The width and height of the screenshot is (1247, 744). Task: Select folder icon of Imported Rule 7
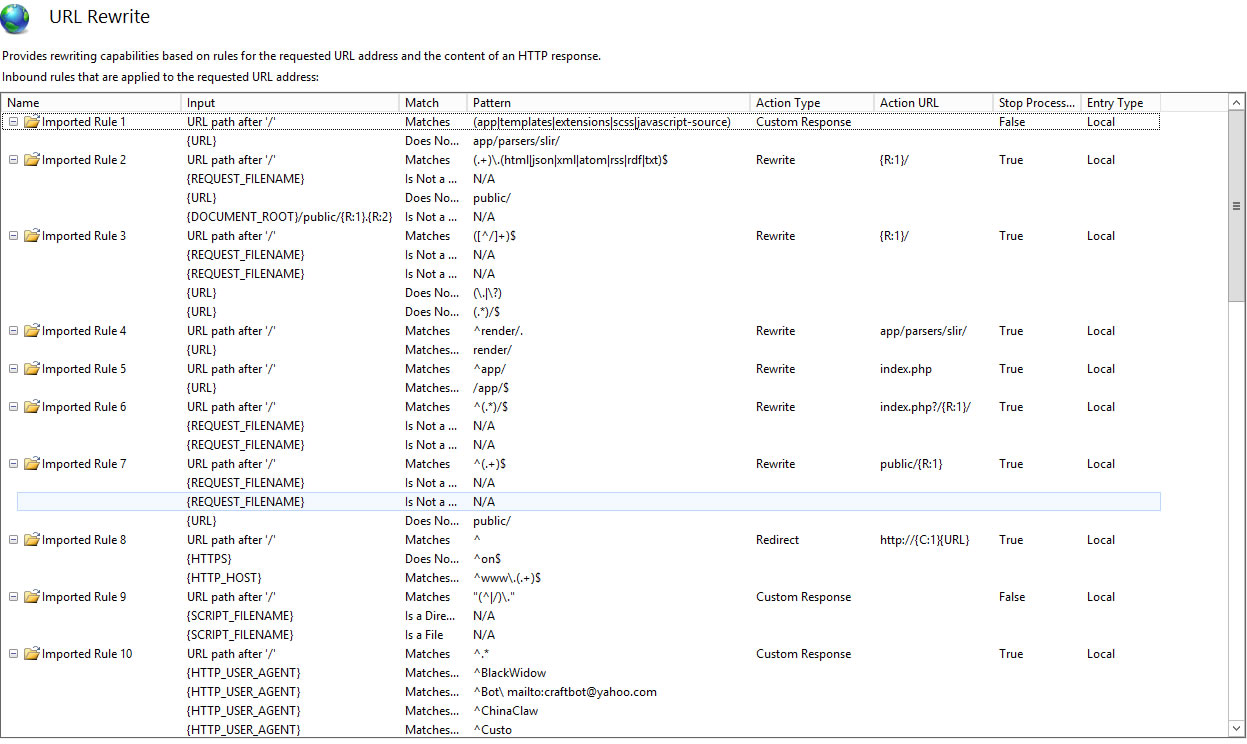pos(32,464)
